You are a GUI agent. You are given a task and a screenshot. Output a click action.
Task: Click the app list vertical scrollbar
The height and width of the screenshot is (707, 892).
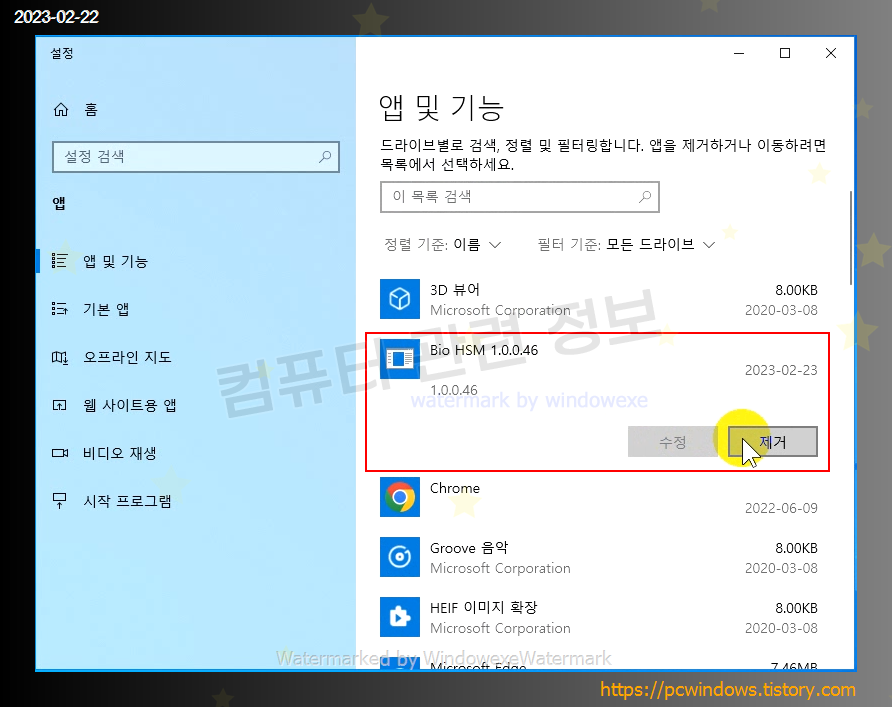coord(851,238)
